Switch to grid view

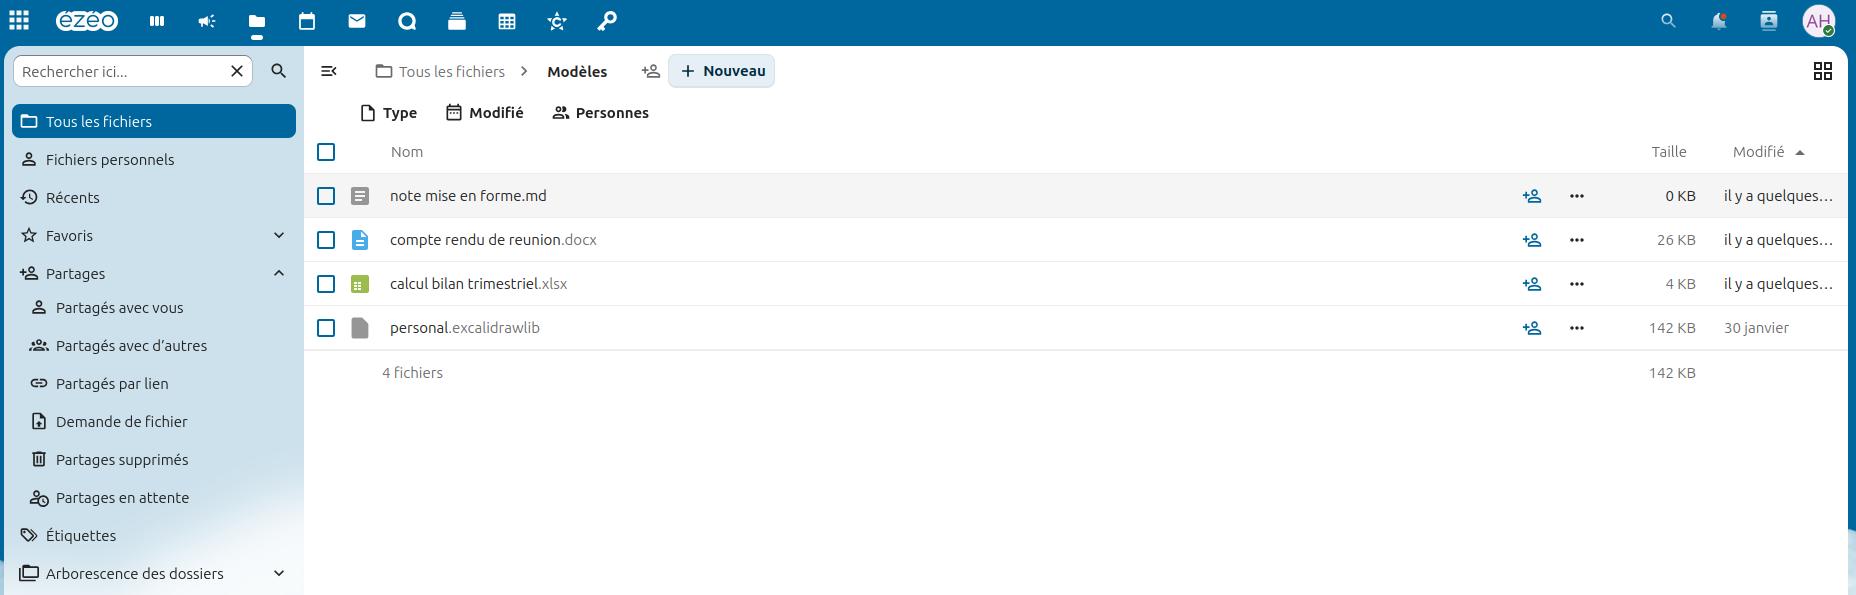click(x=1823, y=71)
